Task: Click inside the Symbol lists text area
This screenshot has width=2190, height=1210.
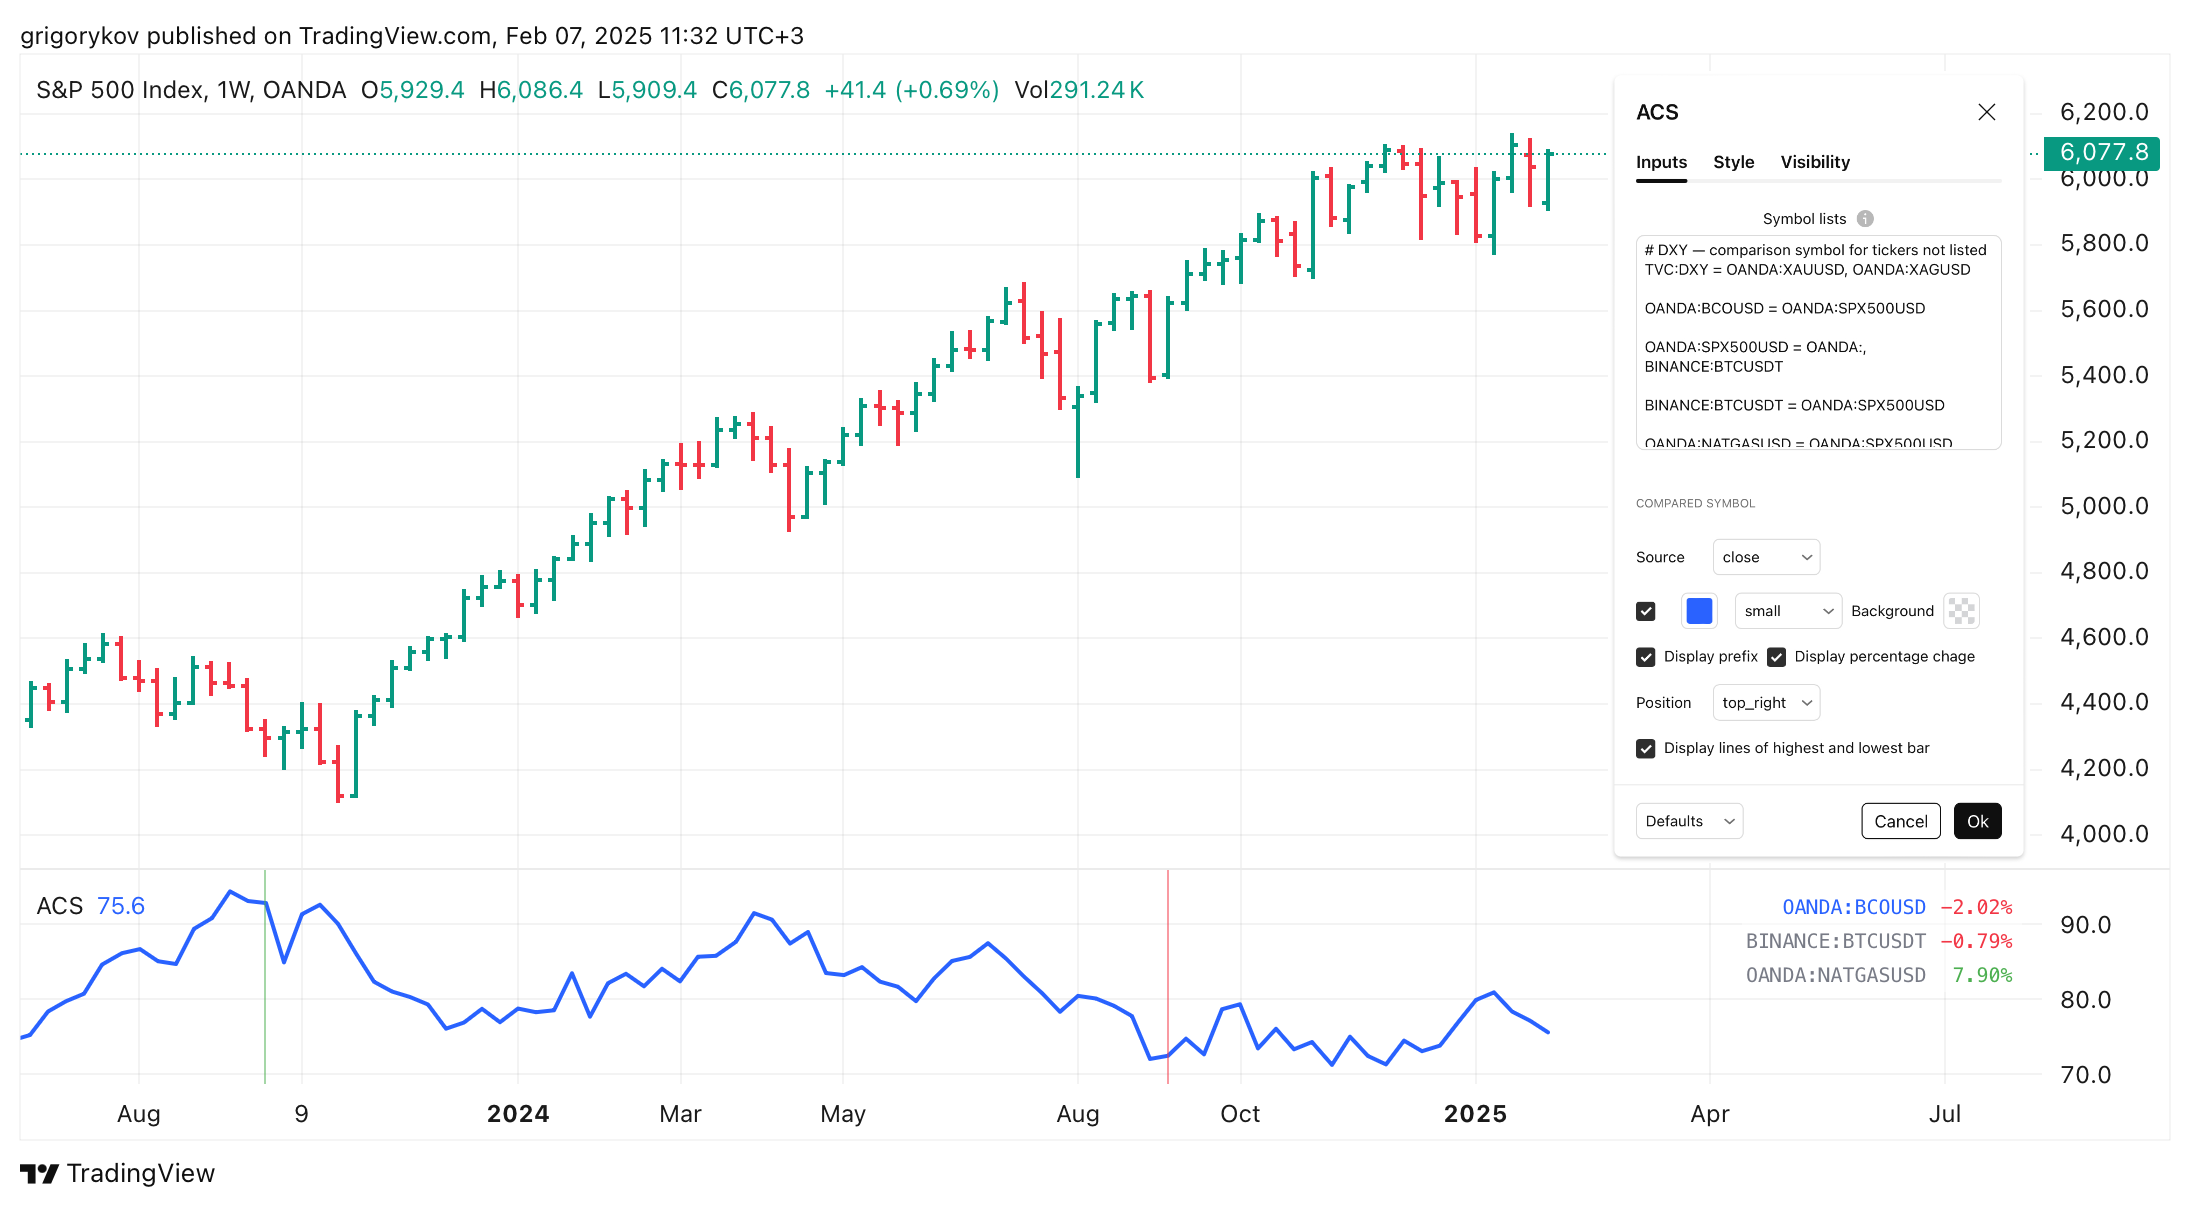Action: click(1818, 343)
